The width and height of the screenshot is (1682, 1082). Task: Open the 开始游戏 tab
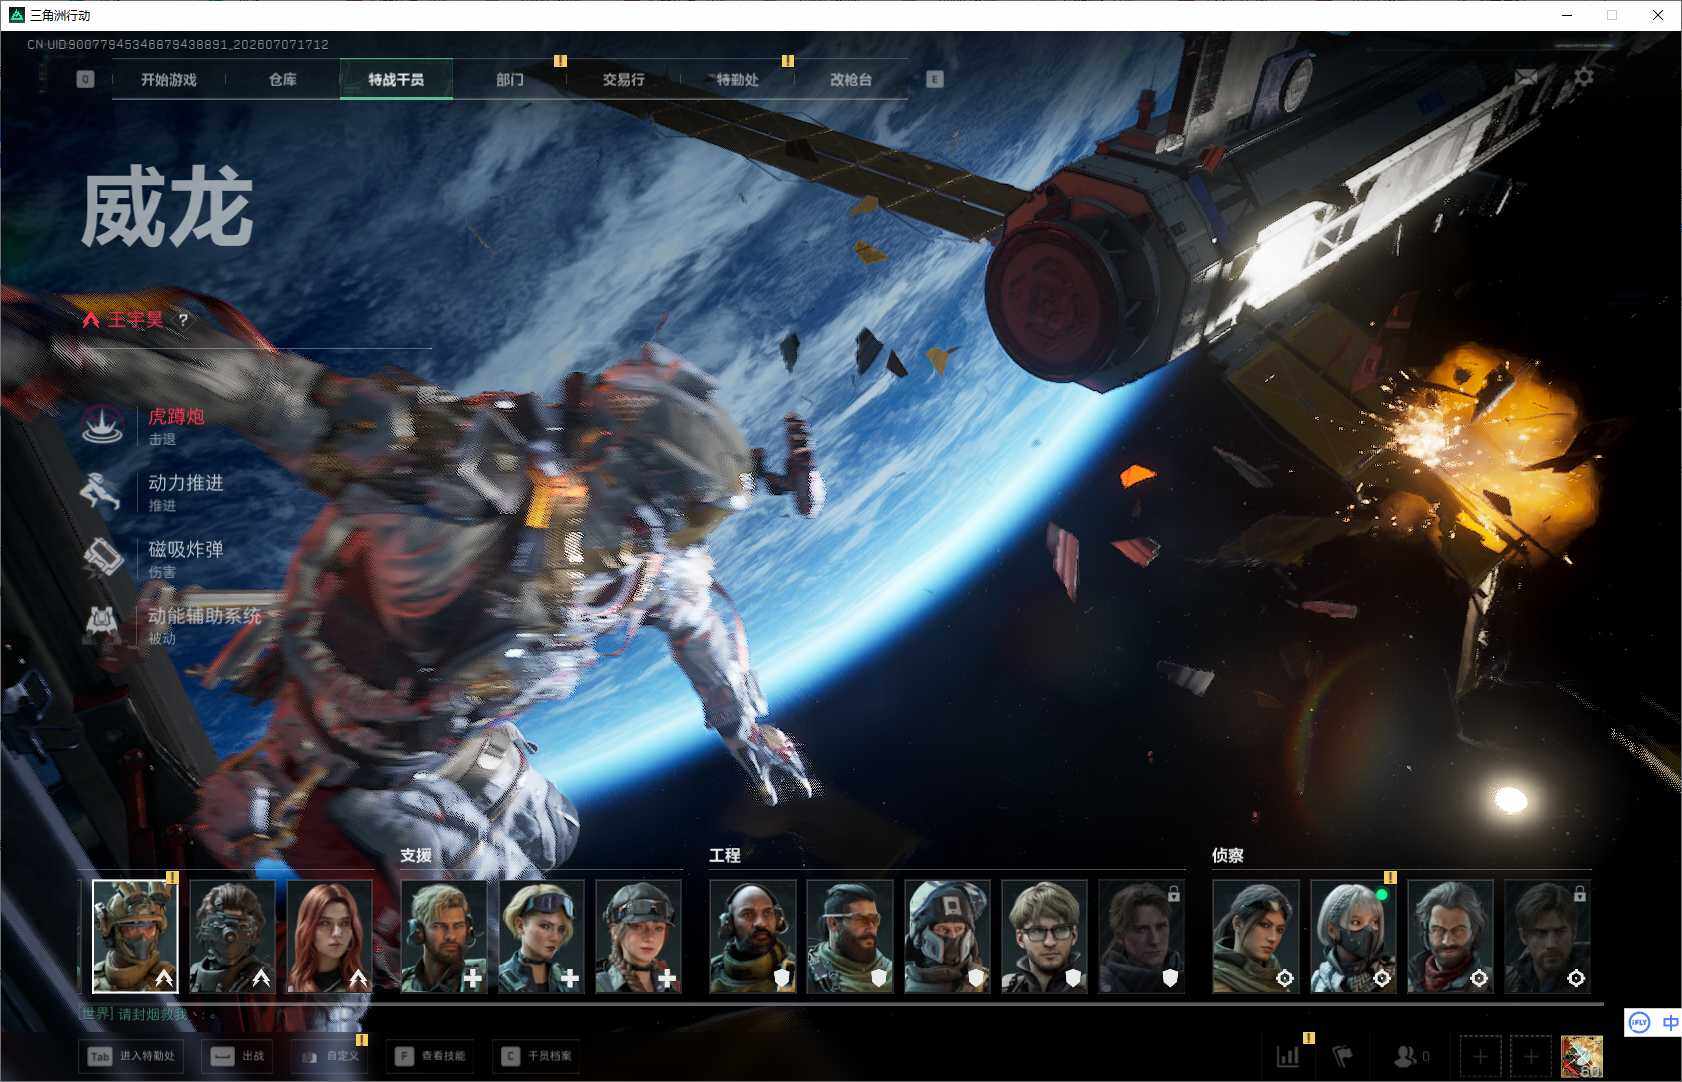tap(169, 80)
